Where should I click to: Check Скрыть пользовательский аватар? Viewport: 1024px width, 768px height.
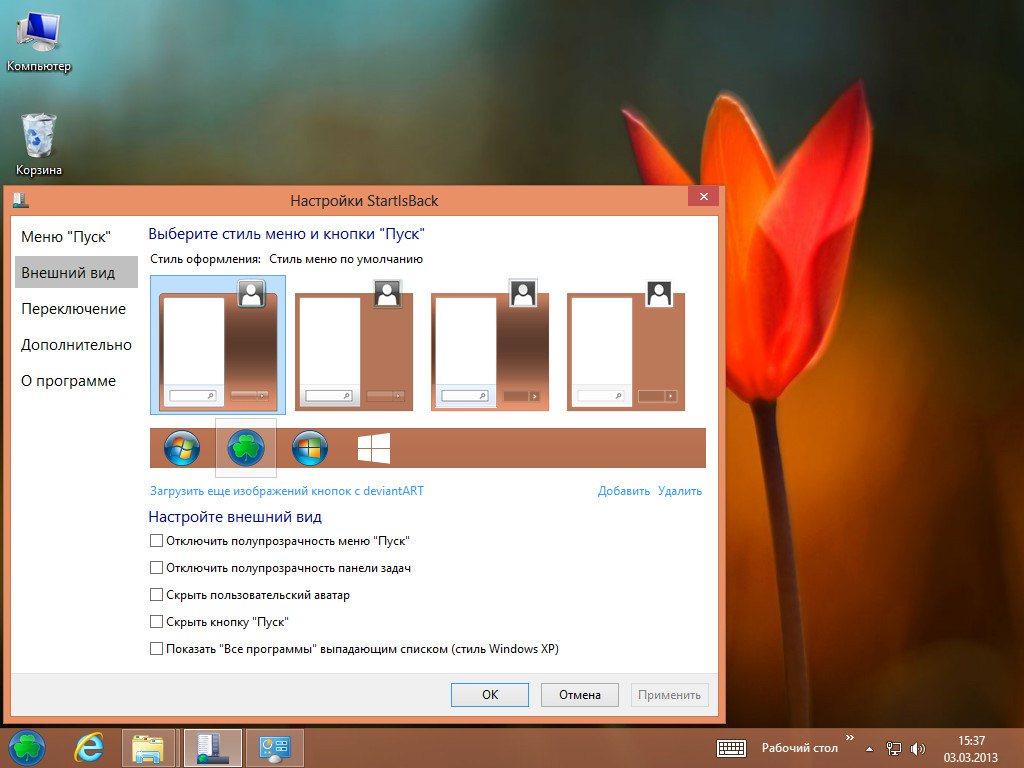pos(156,594)
